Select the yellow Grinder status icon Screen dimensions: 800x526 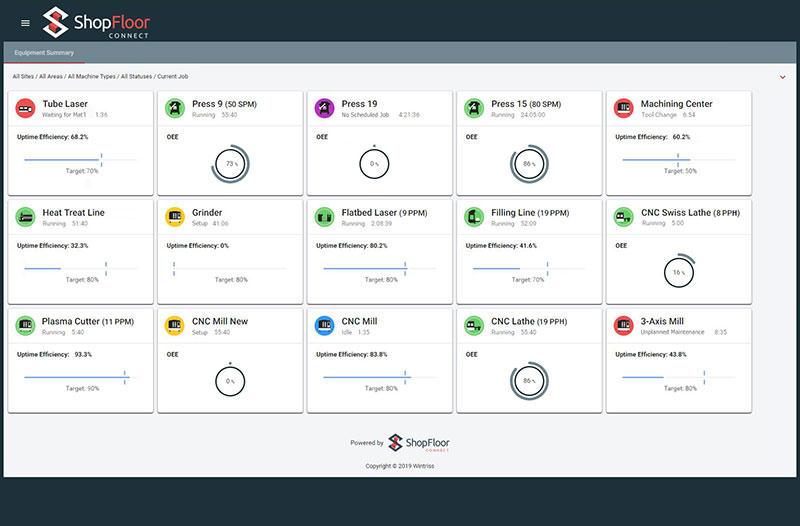pyautogui.click(x=174, y=217)
